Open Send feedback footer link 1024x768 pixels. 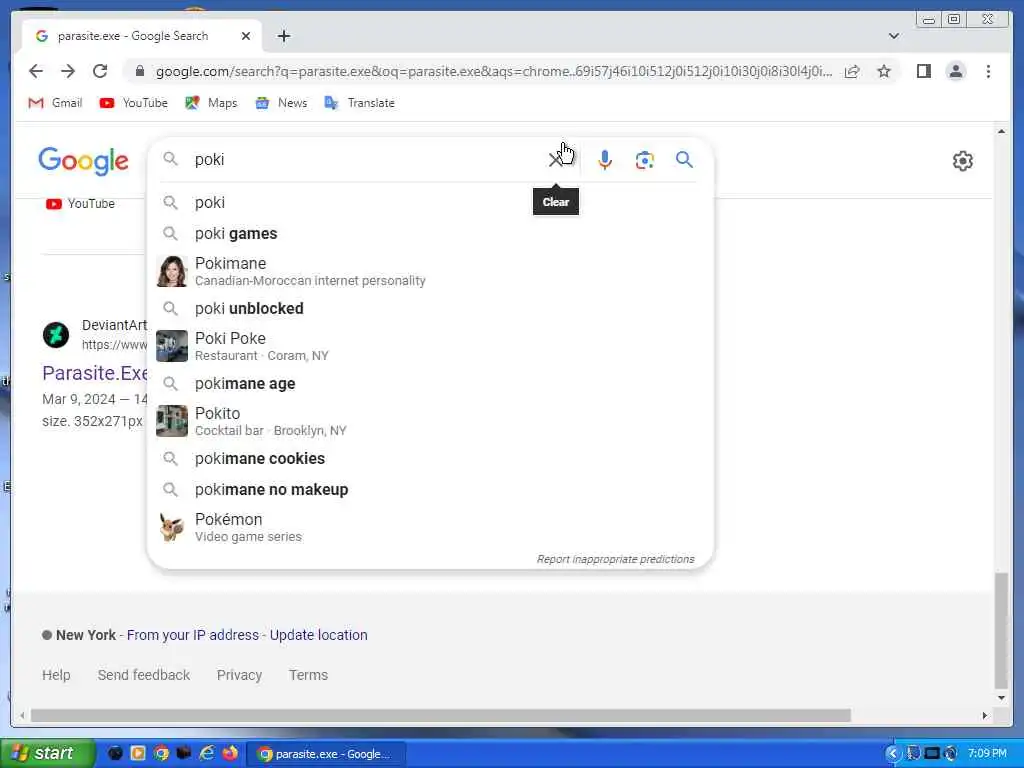click(x=144, y=675)
